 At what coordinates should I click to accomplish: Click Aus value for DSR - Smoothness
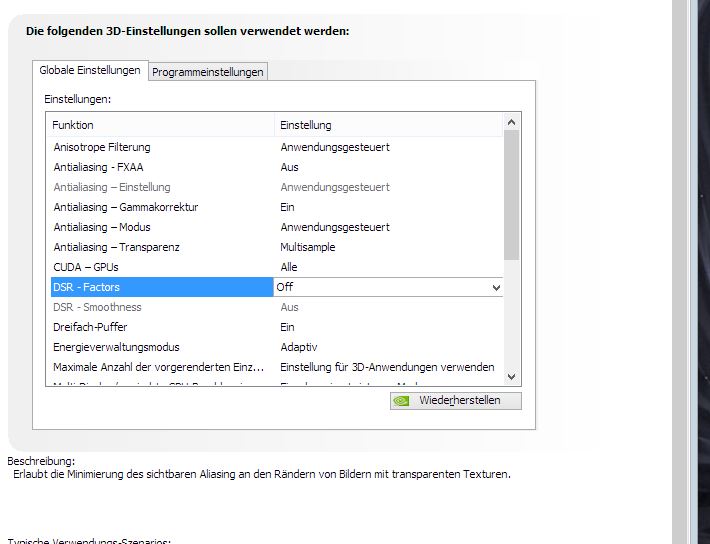click(289, 307)
